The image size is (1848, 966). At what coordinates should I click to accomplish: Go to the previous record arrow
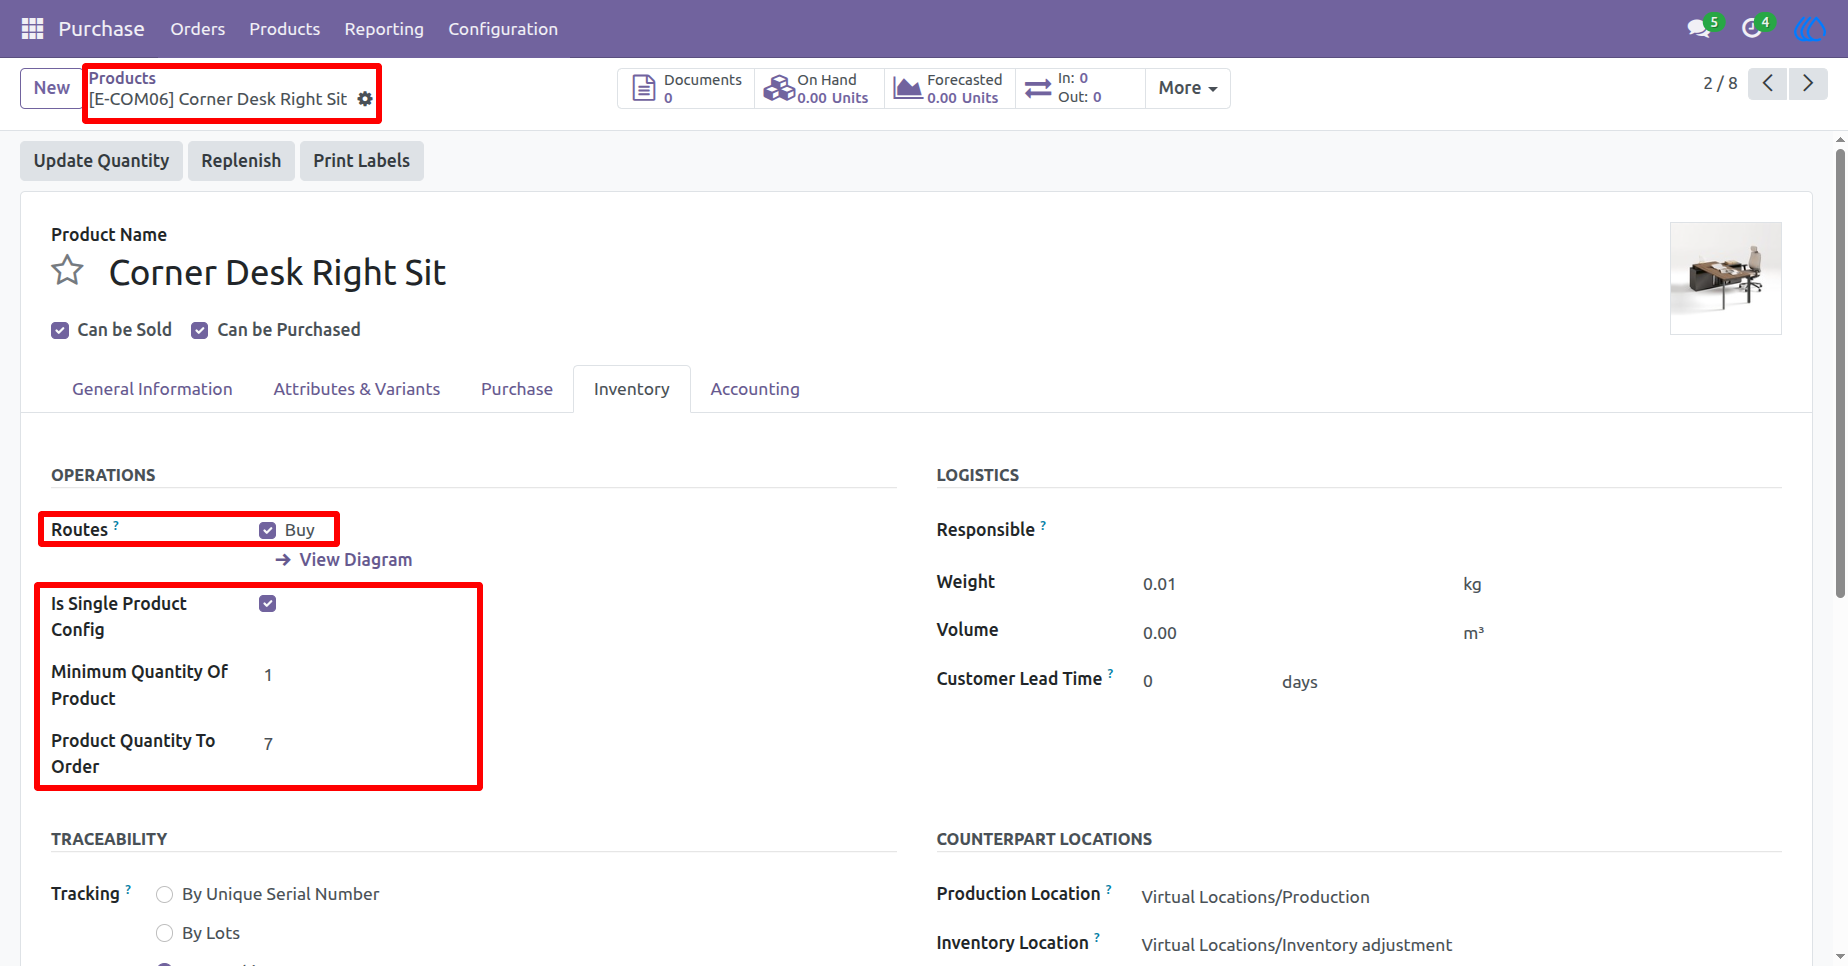click(x=1768, y=83)
